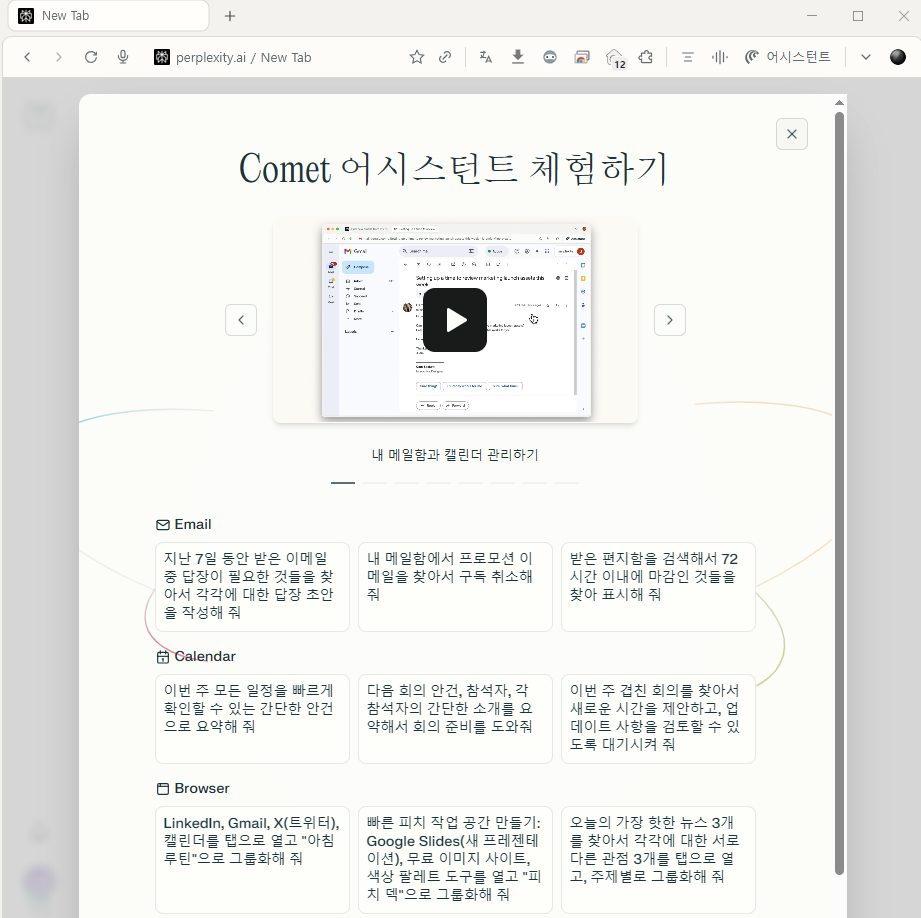
Task: Choose the '다음 회의 안건, 참석자' card
Action: (455, 719)
